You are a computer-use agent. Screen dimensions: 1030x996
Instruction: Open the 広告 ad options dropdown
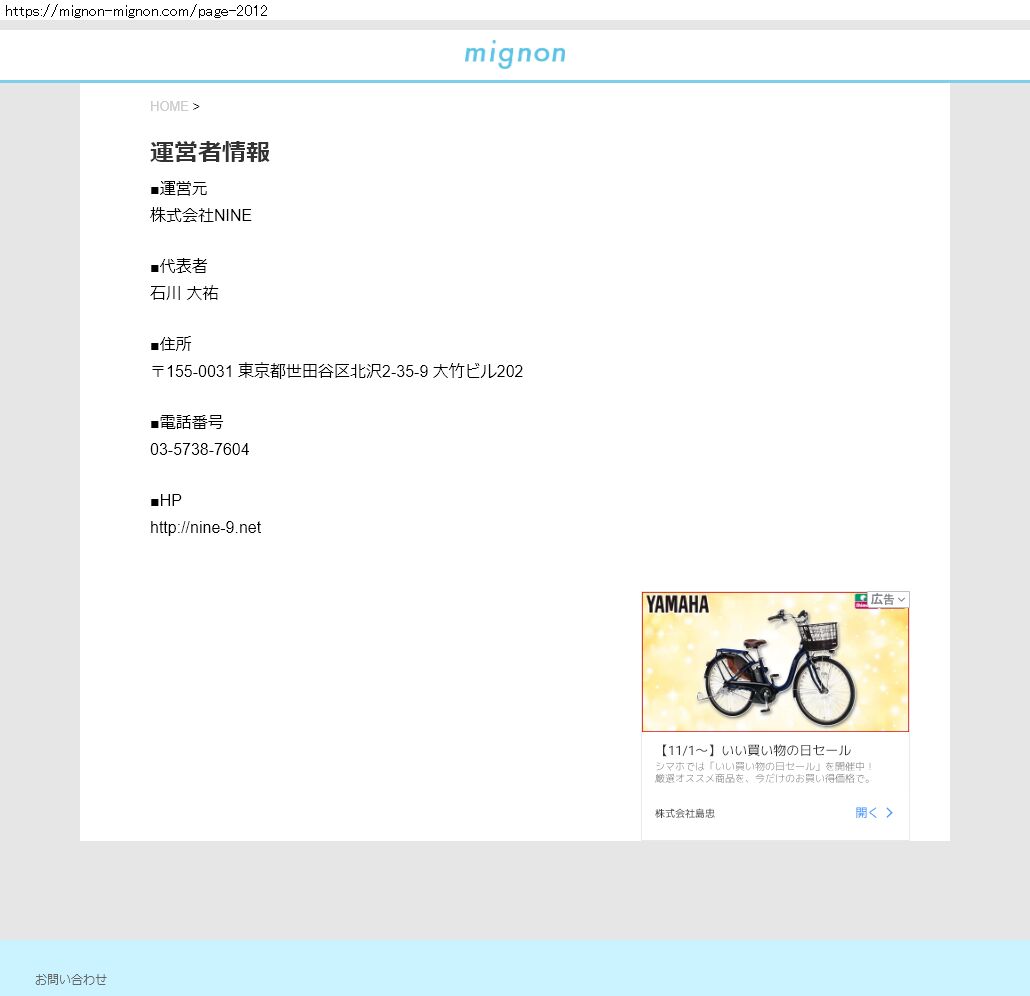coord(888,600)
